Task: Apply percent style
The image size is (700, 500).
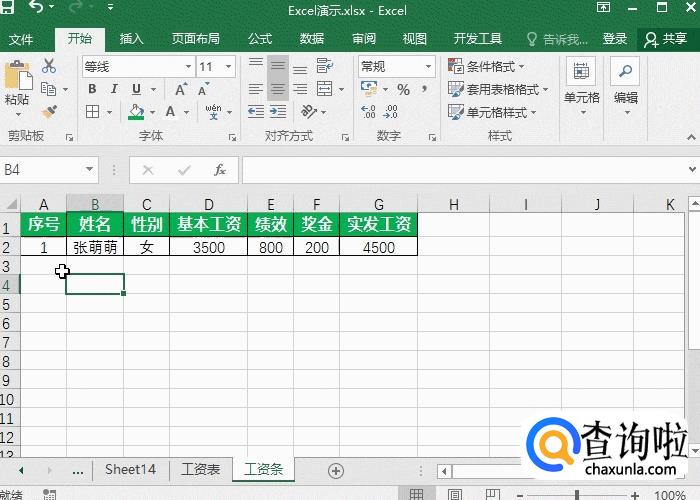Action: [x=404, y=89]
